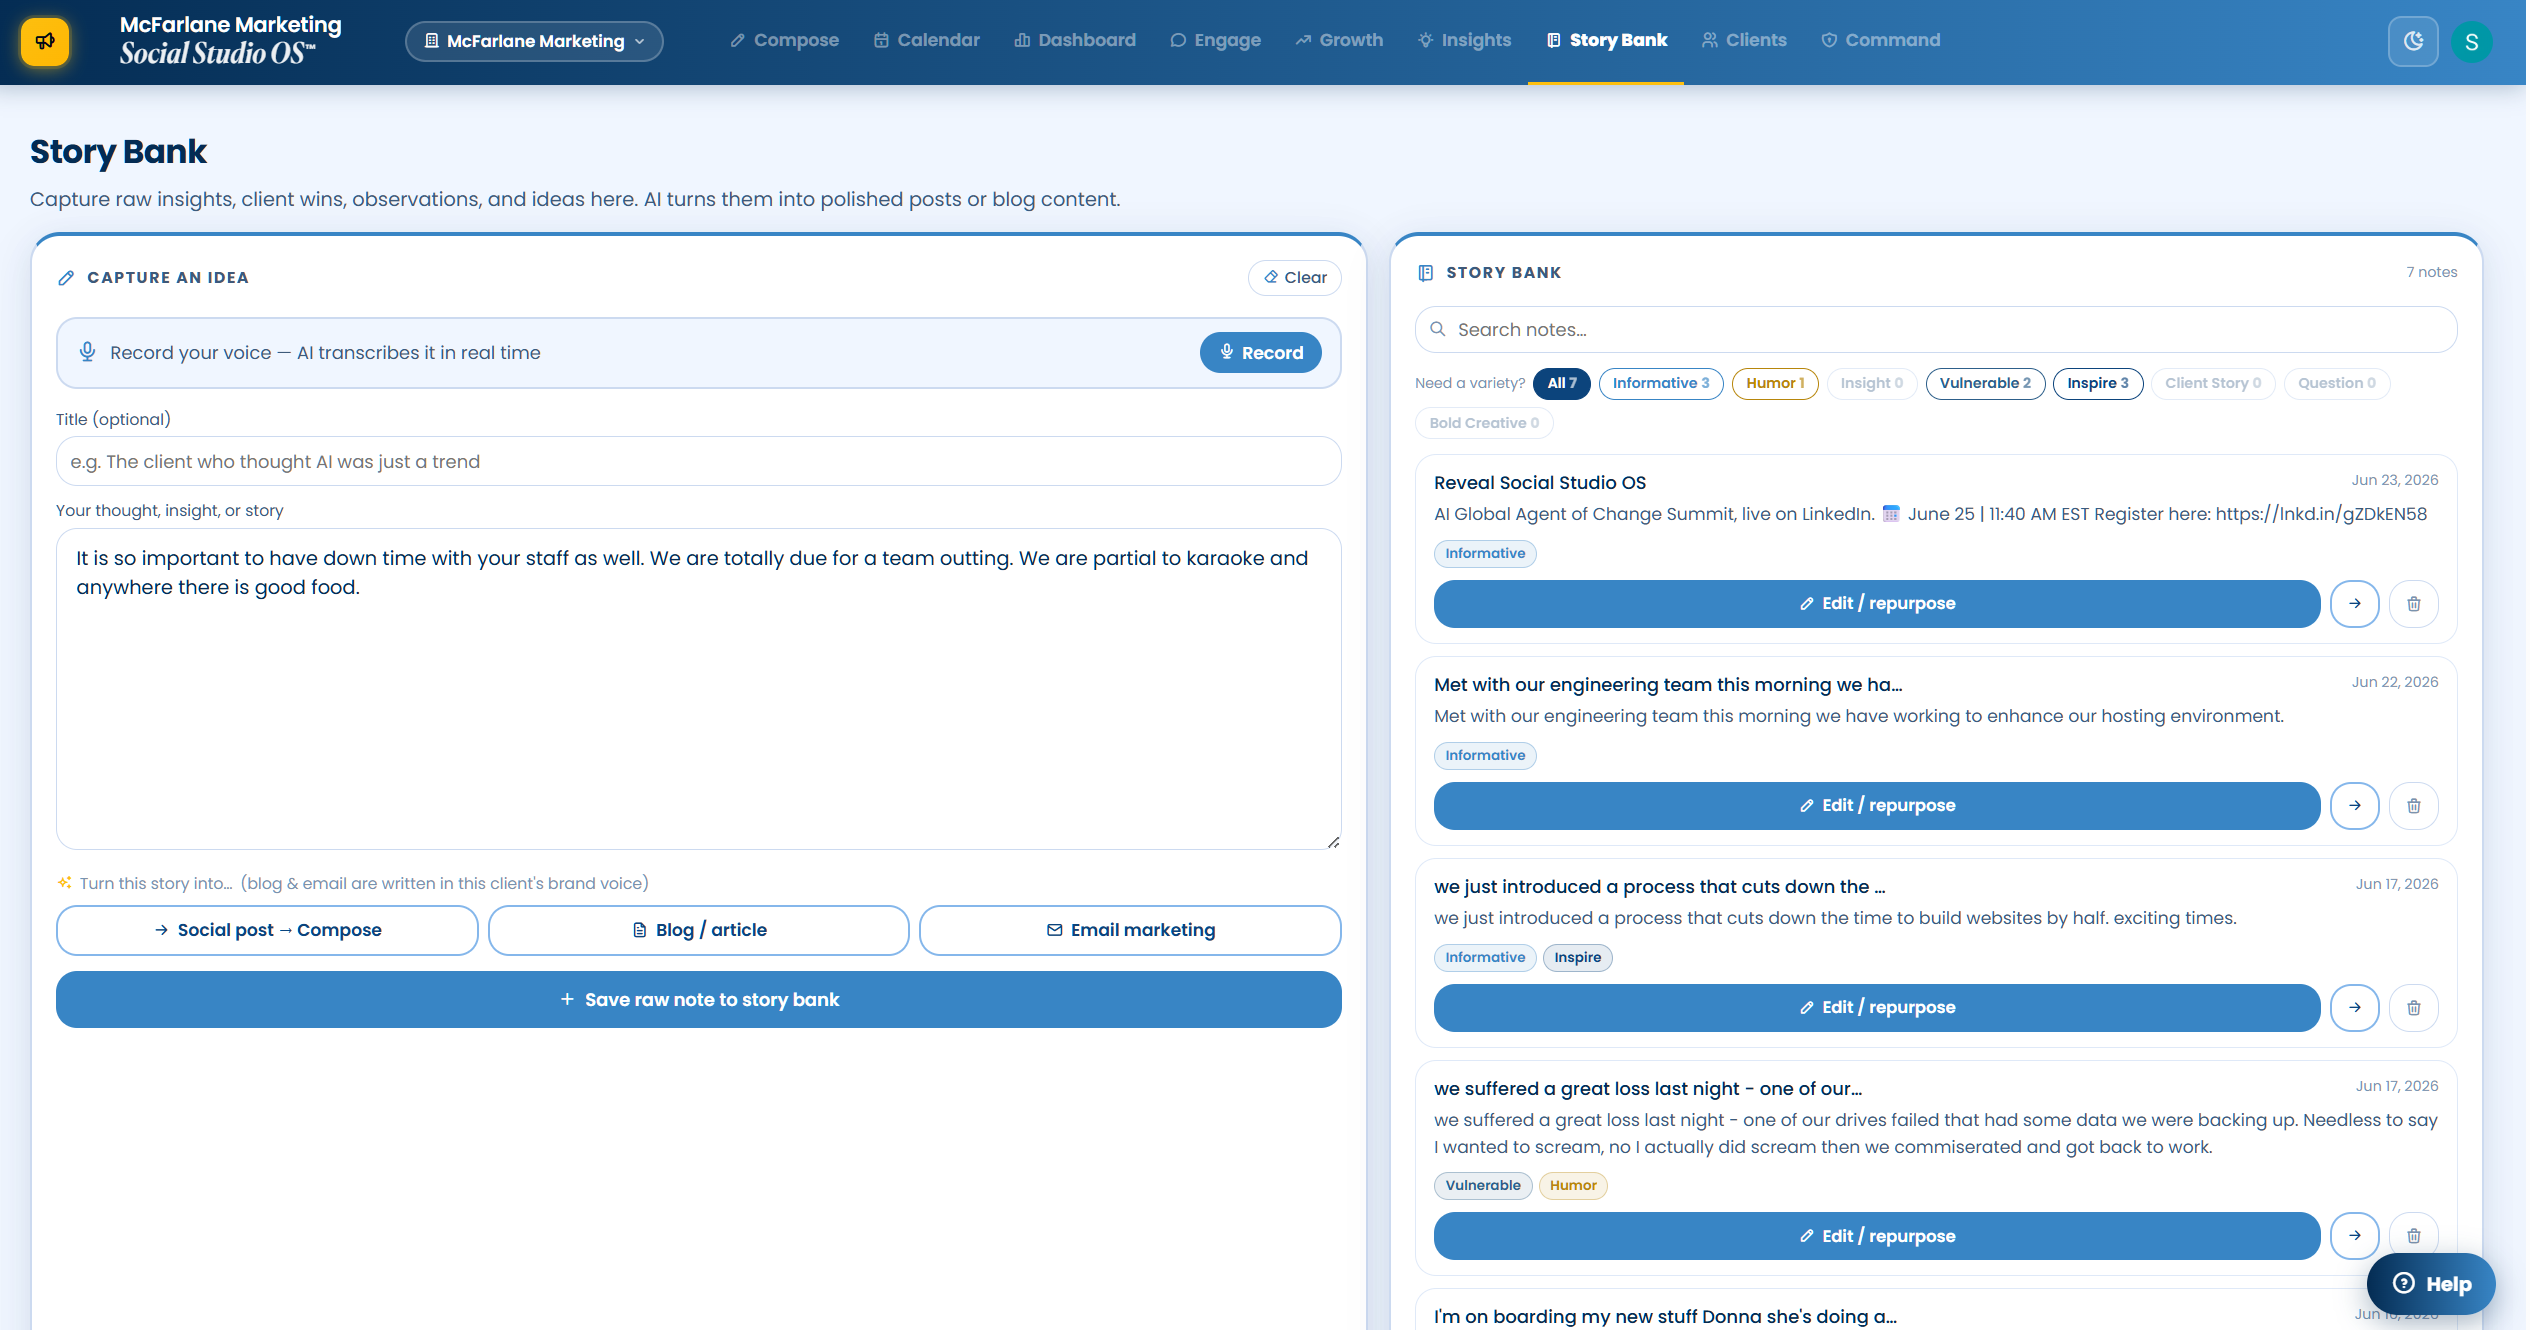This screenshot has width=2530, height=1330.
Task: Open the user avatar S menu
Action: pos(2471,42)
